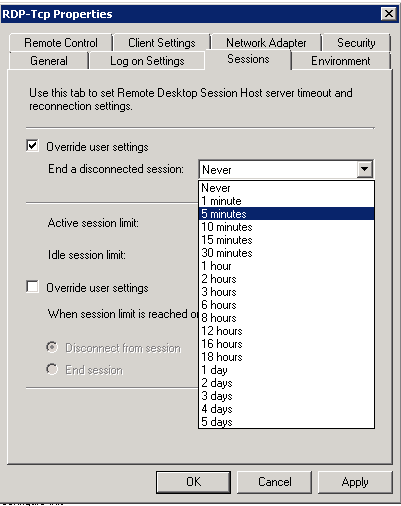401x506 pixels.
Task: Open the Security tab
Action: tap(356, 43)
